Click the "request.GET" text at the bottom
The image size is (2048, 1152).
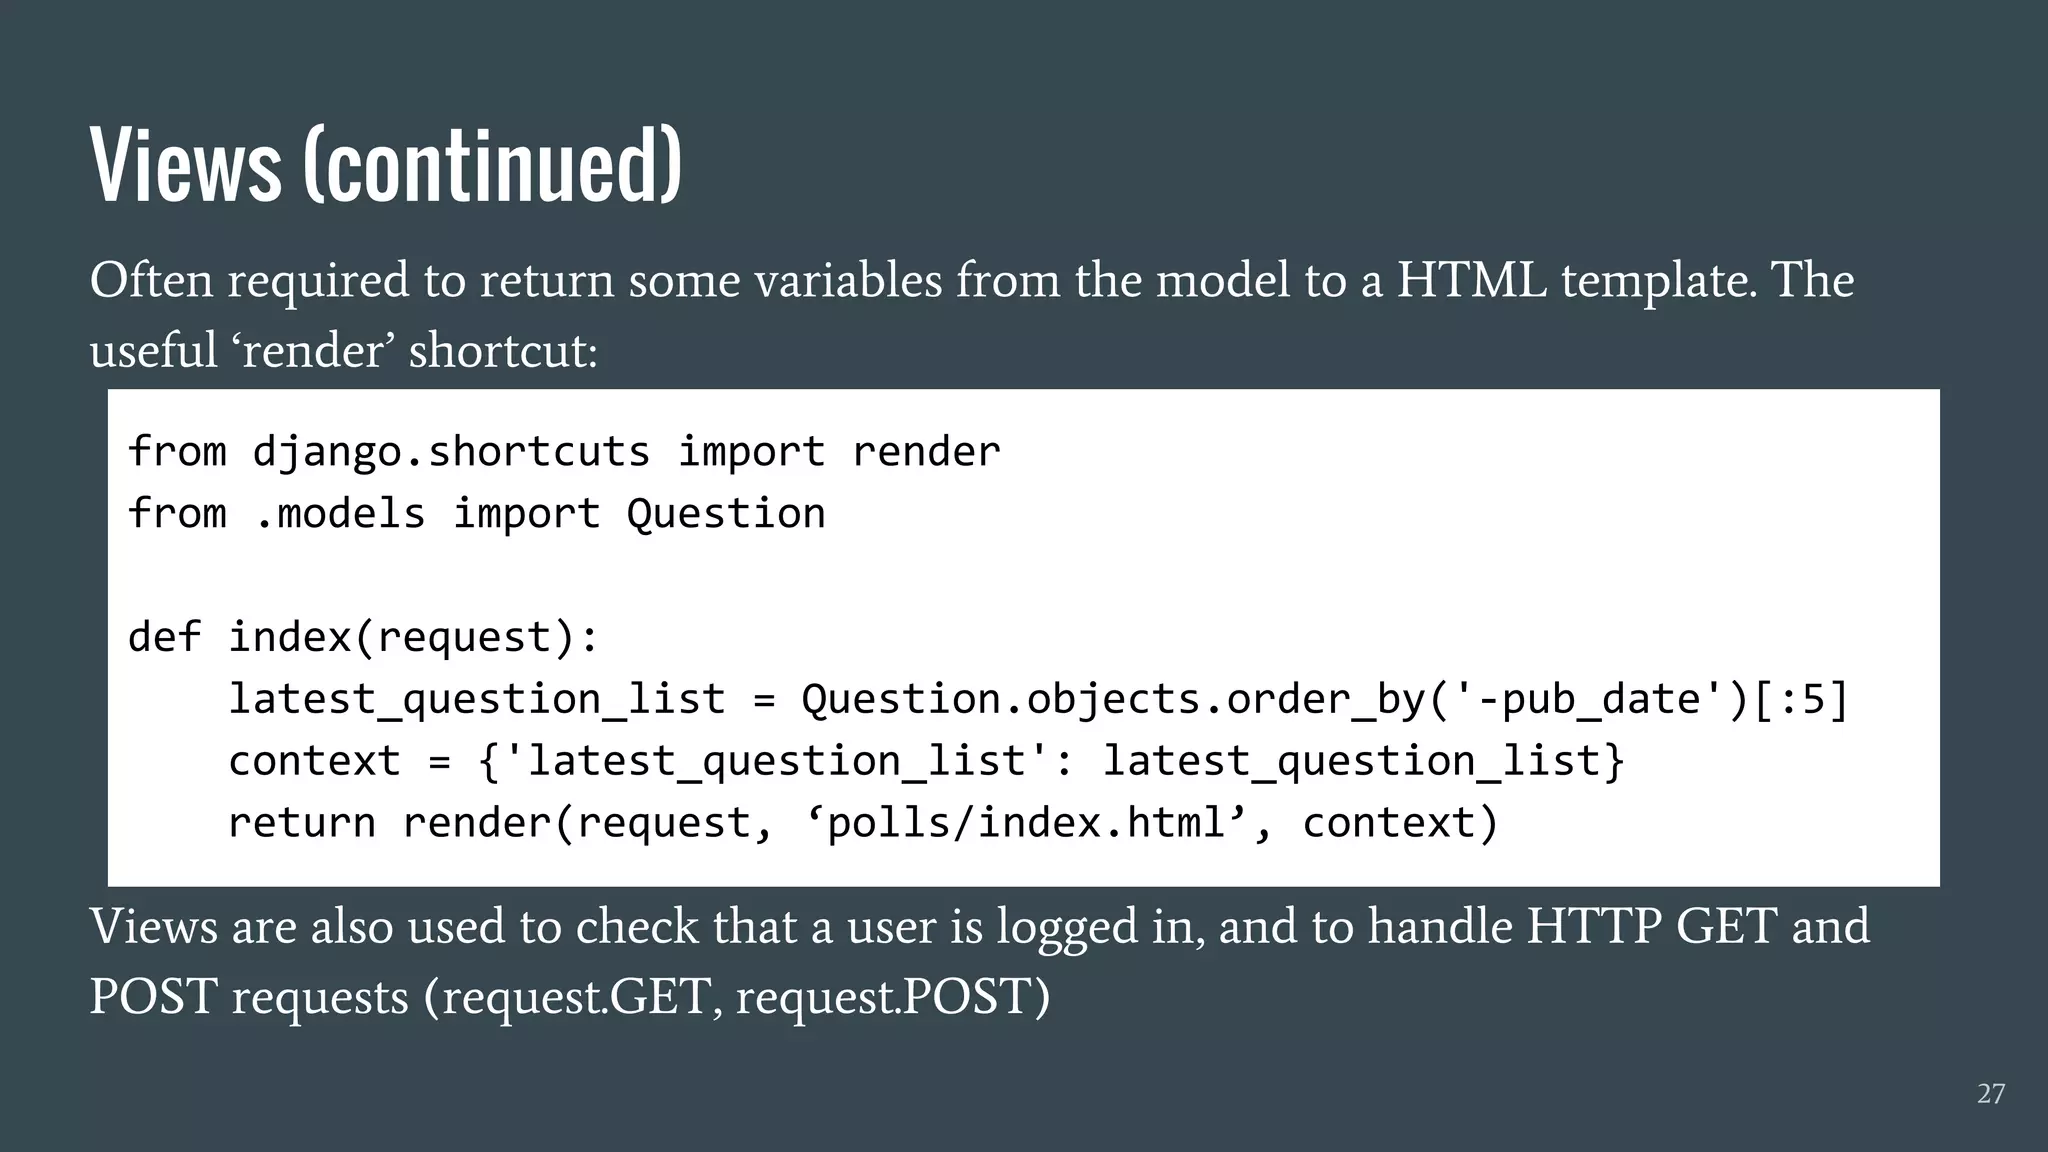coord(576,997)
